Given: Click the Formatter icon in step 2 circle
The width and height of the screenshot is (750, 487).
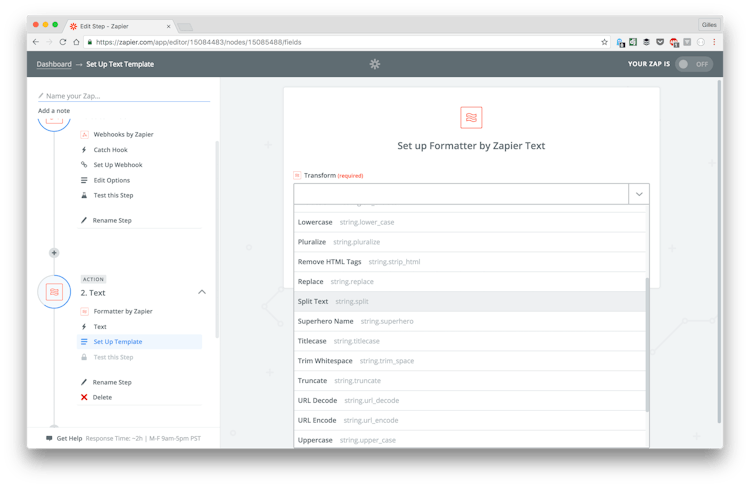Looking at the screenshot, I should 54,292.
